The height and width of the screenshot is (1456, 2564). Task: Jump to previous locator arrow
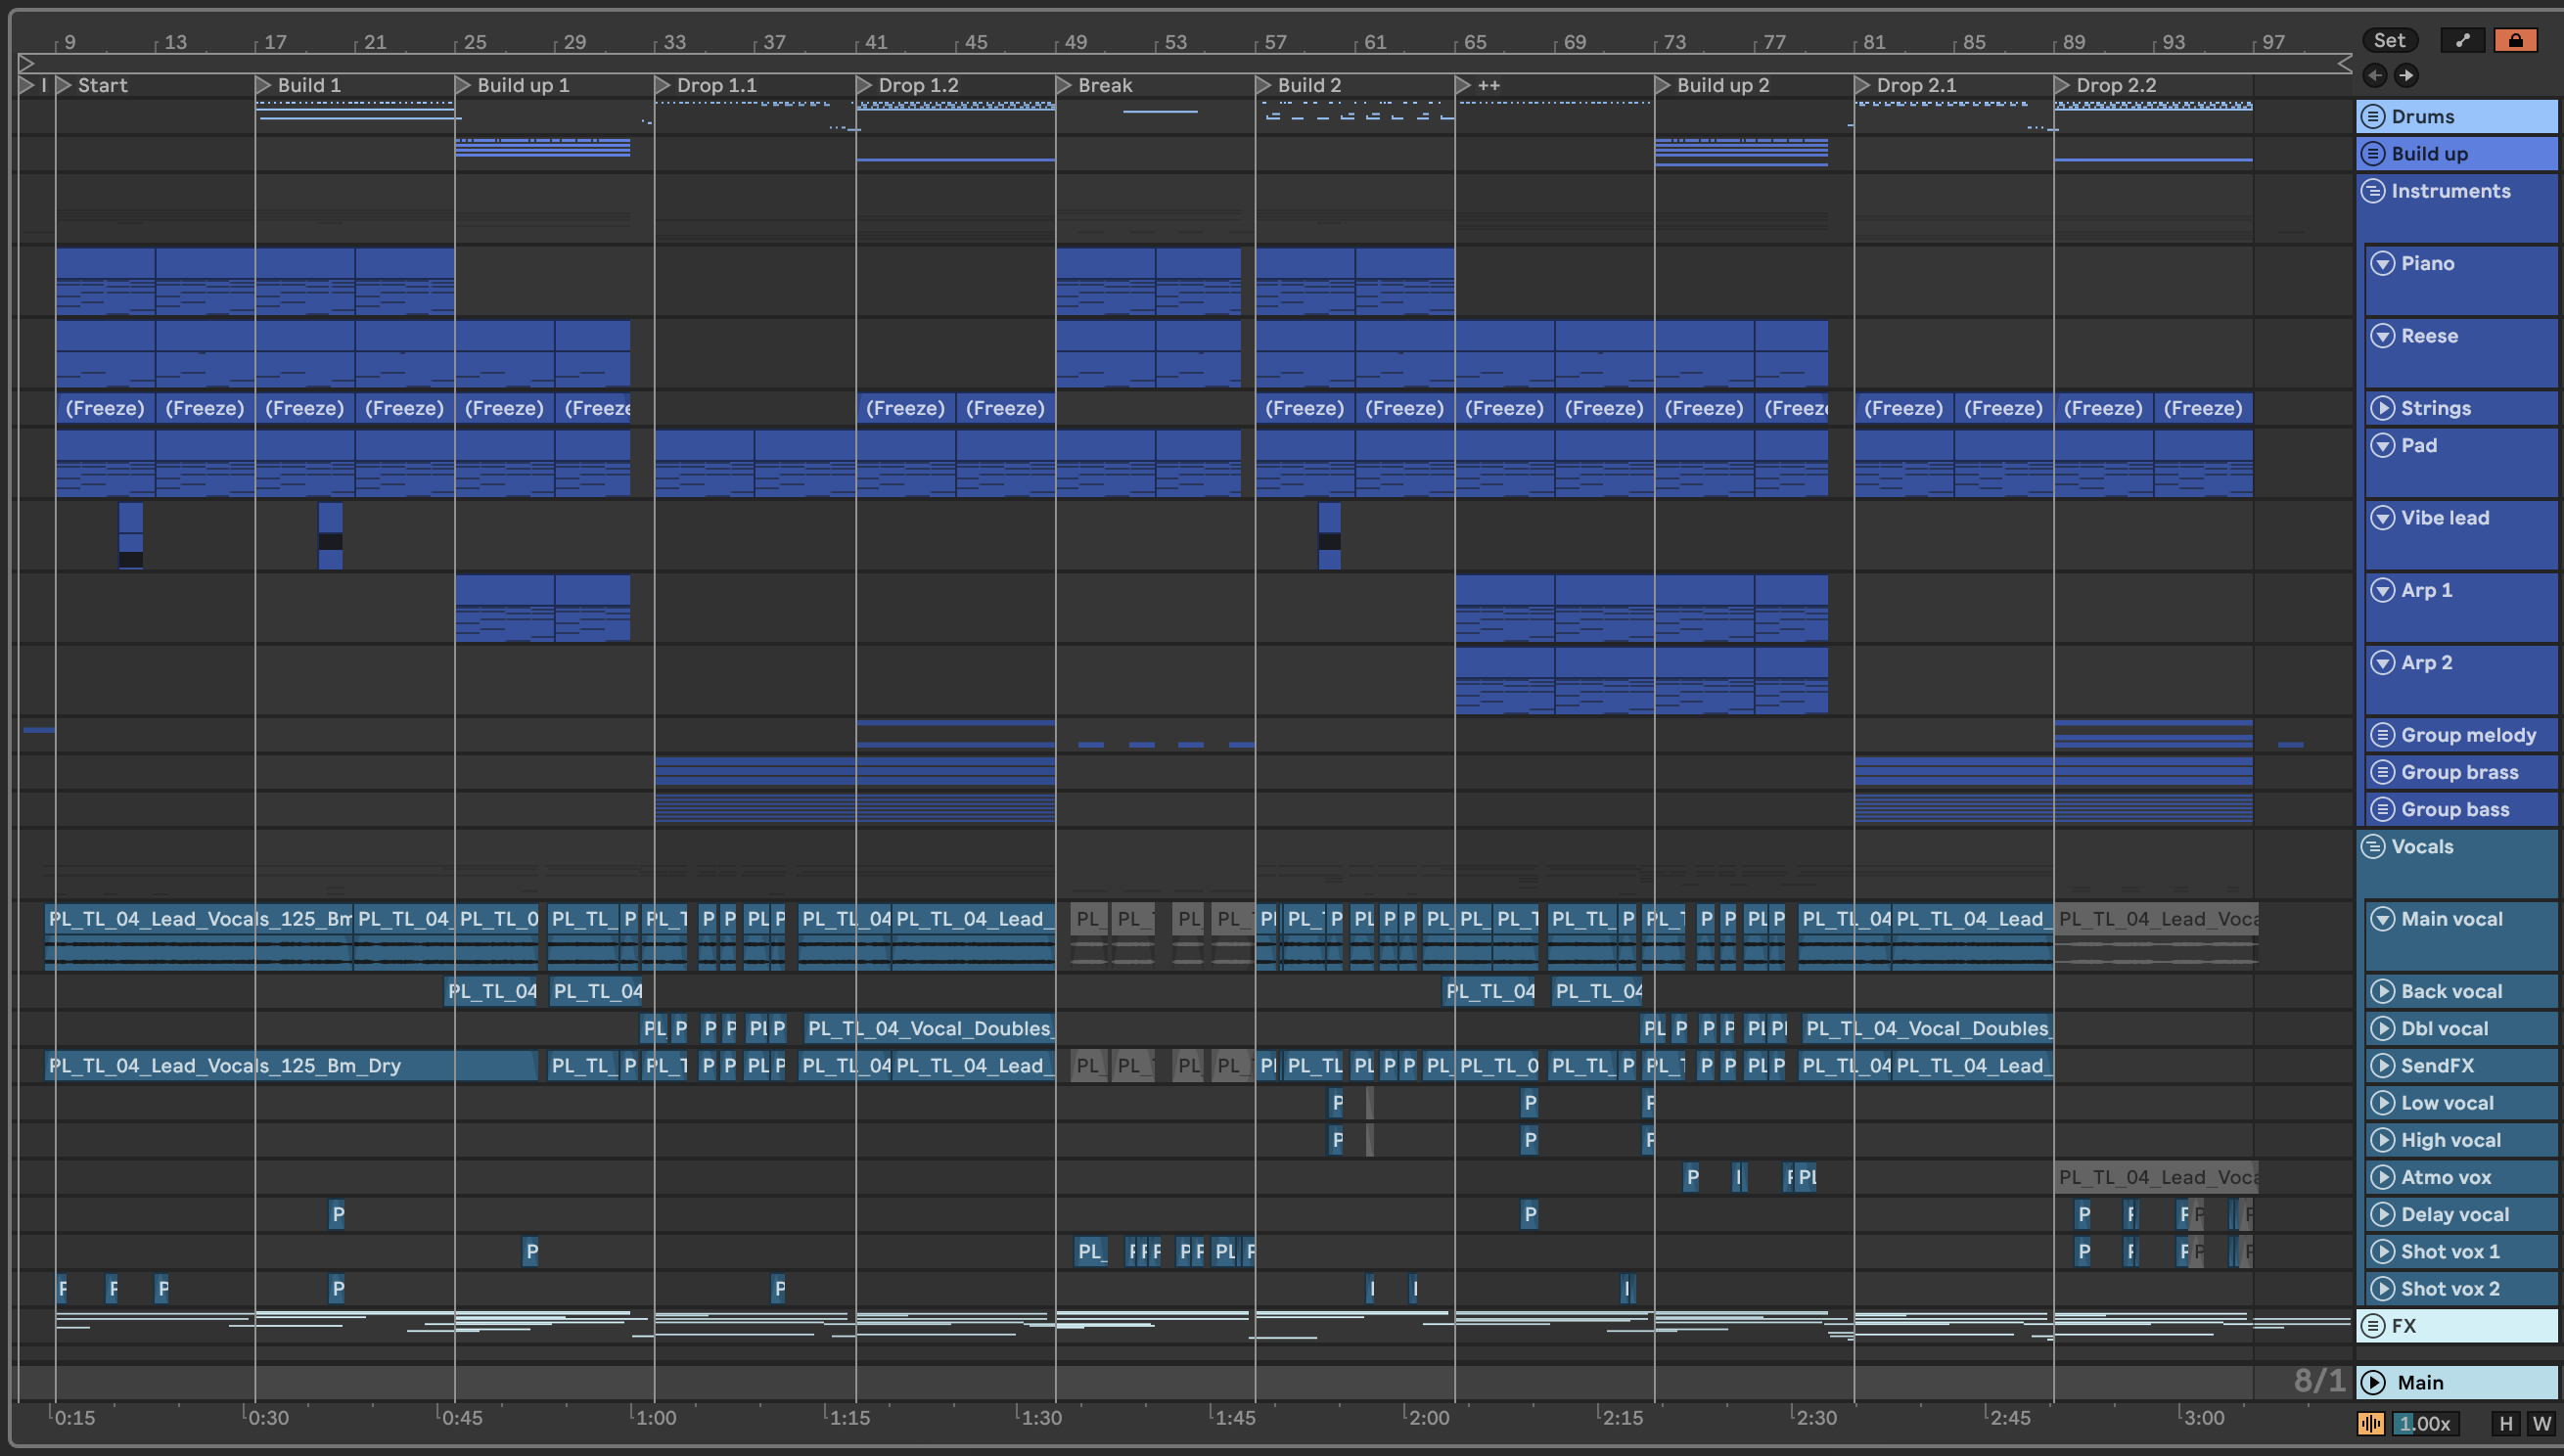pos(2375,75)
